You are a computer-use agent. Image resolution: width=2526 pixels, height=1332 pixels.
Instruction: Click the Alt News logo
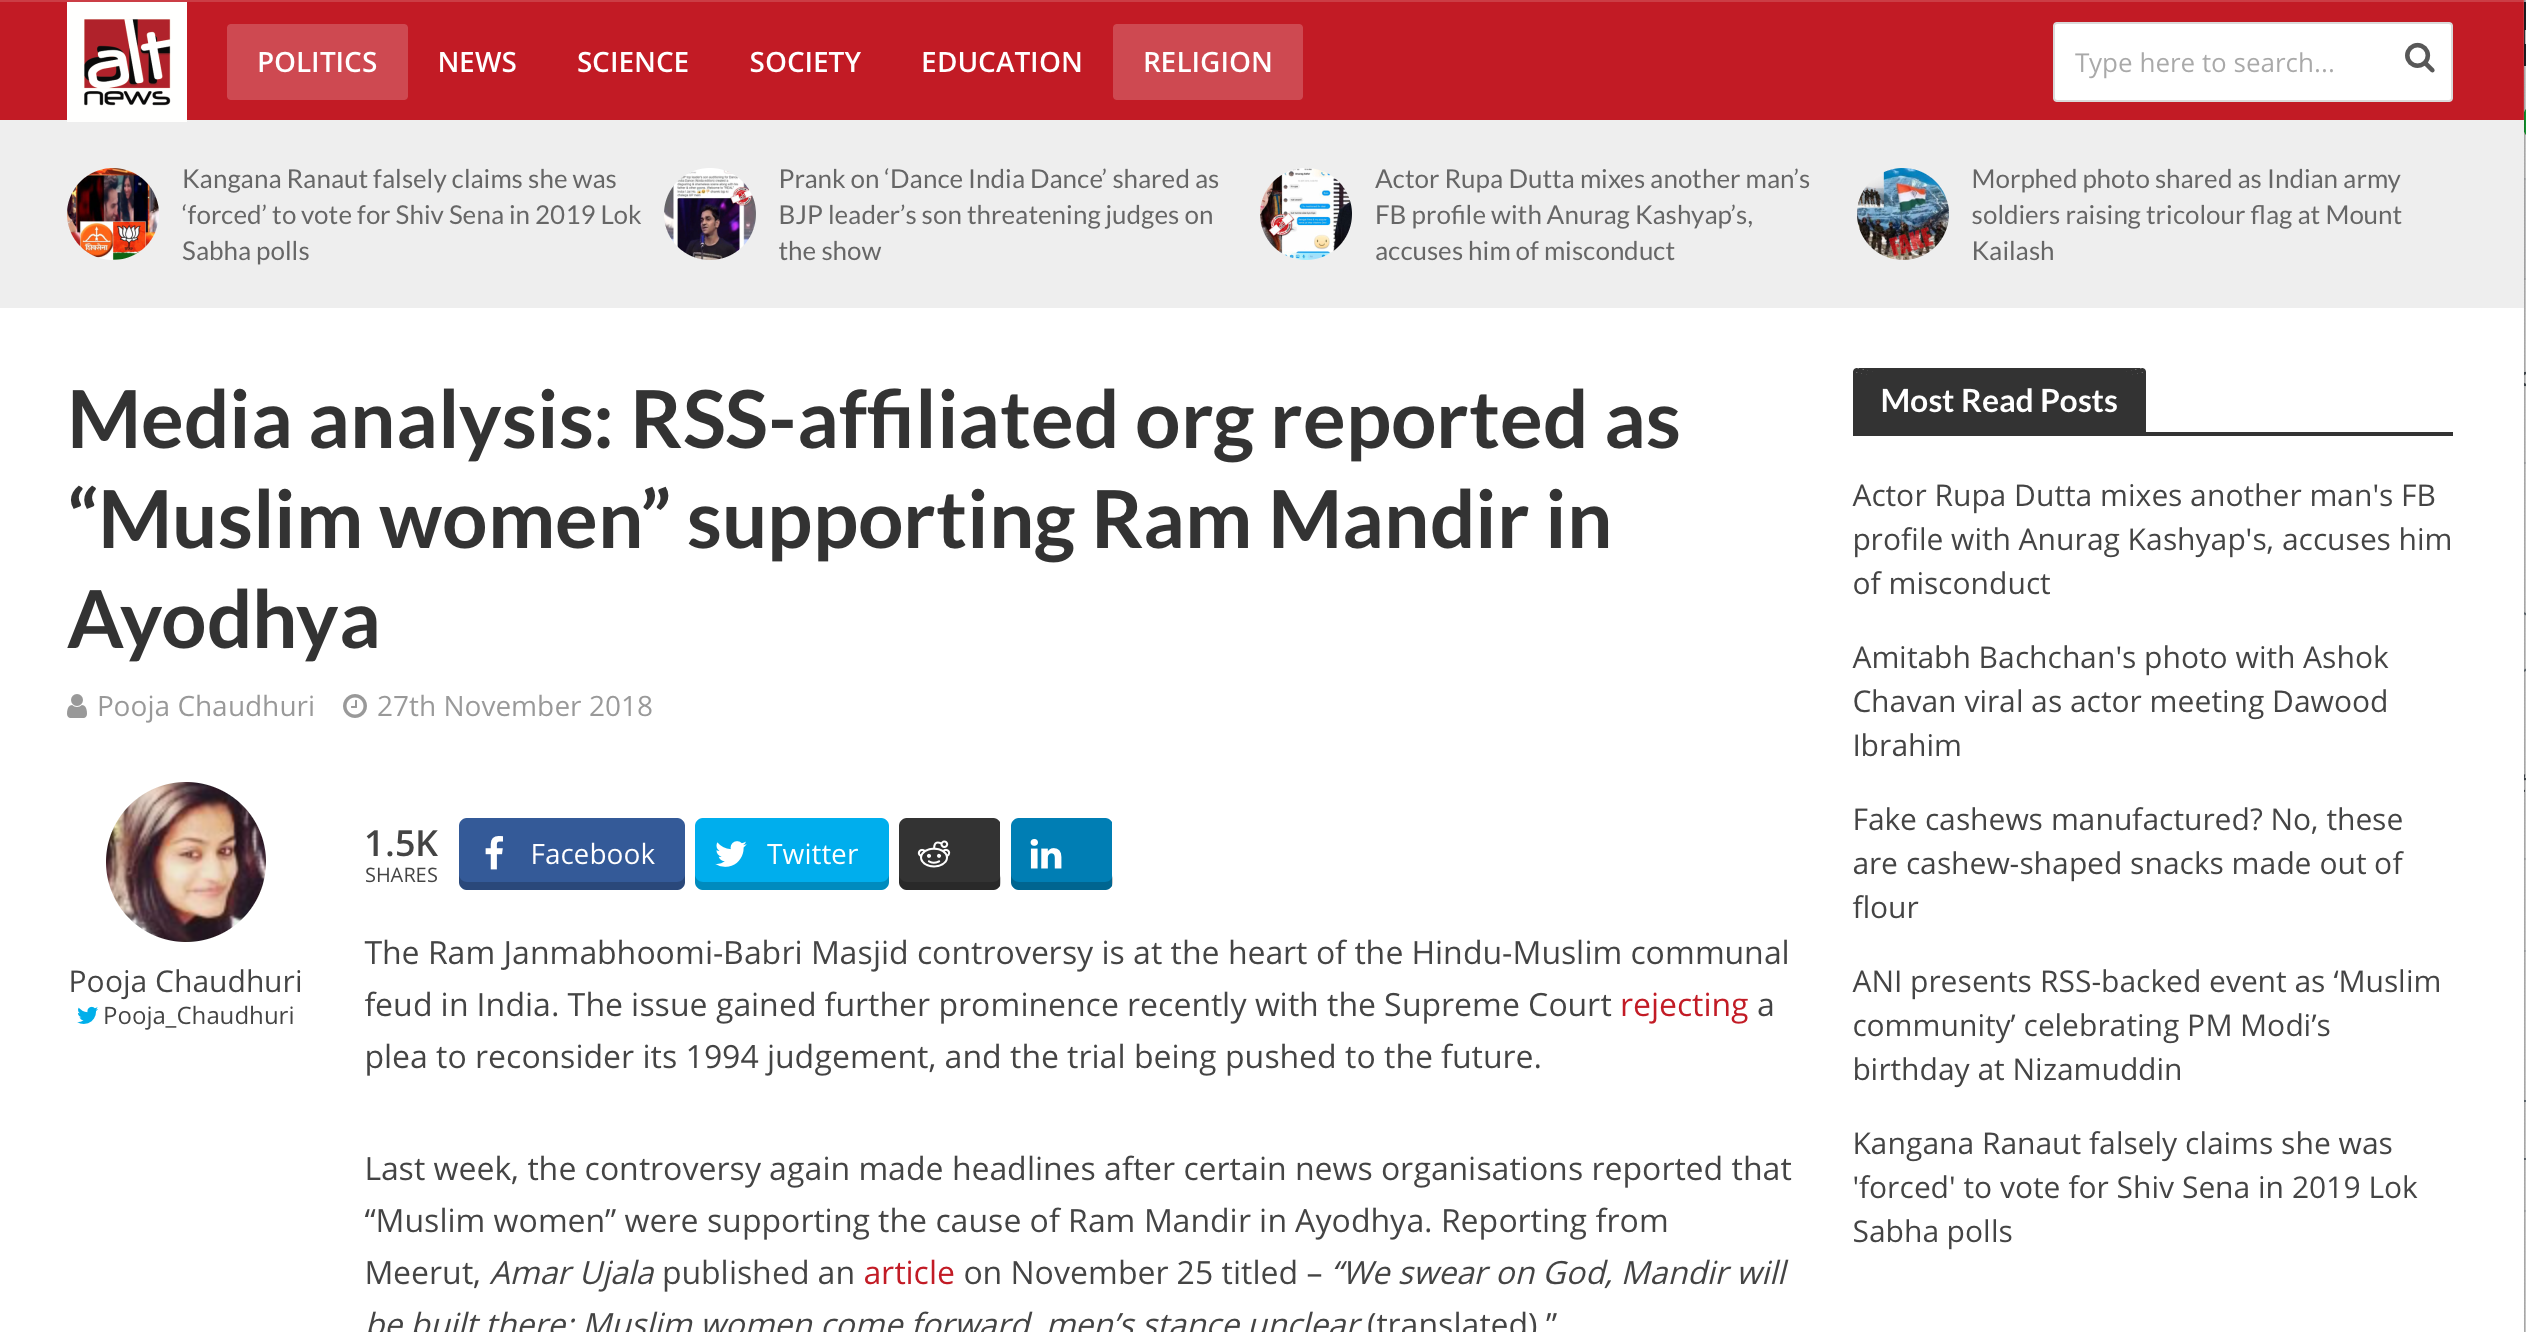point(127,62)
